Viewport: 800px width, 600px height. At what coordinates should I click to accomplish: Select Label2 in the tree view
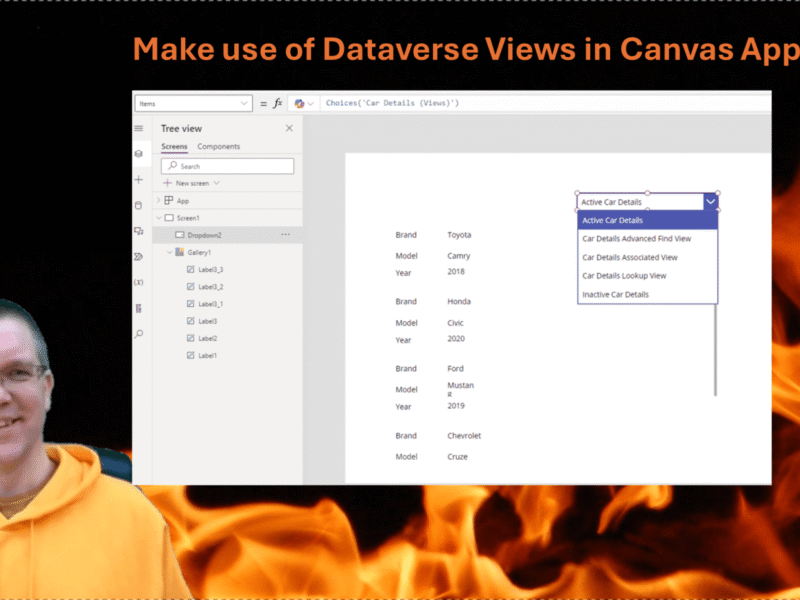pos(208,338)
